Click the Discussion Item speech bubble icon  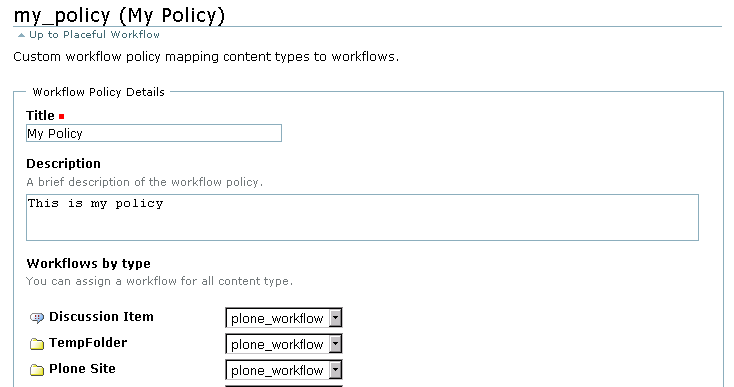tap(37, 318)
